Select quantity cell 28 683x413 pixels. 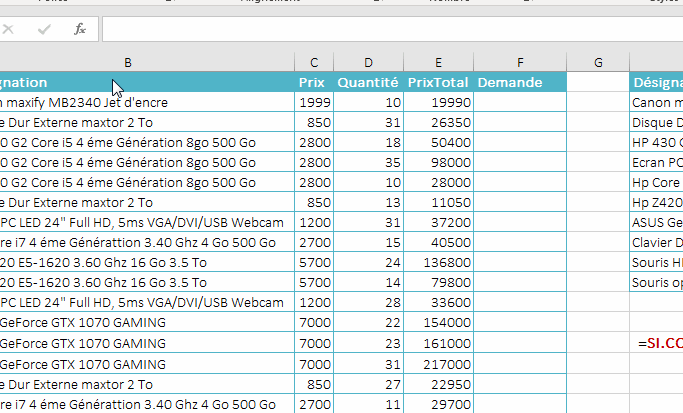369,302
